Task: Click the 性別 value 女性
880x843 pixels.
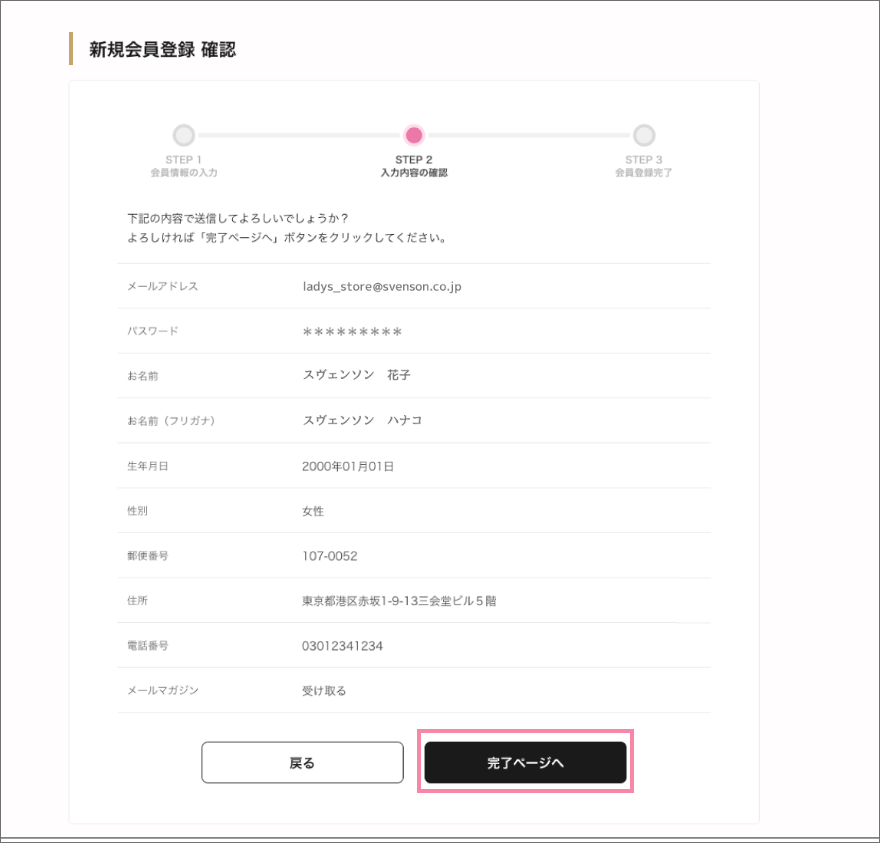Action: point(314,510)
